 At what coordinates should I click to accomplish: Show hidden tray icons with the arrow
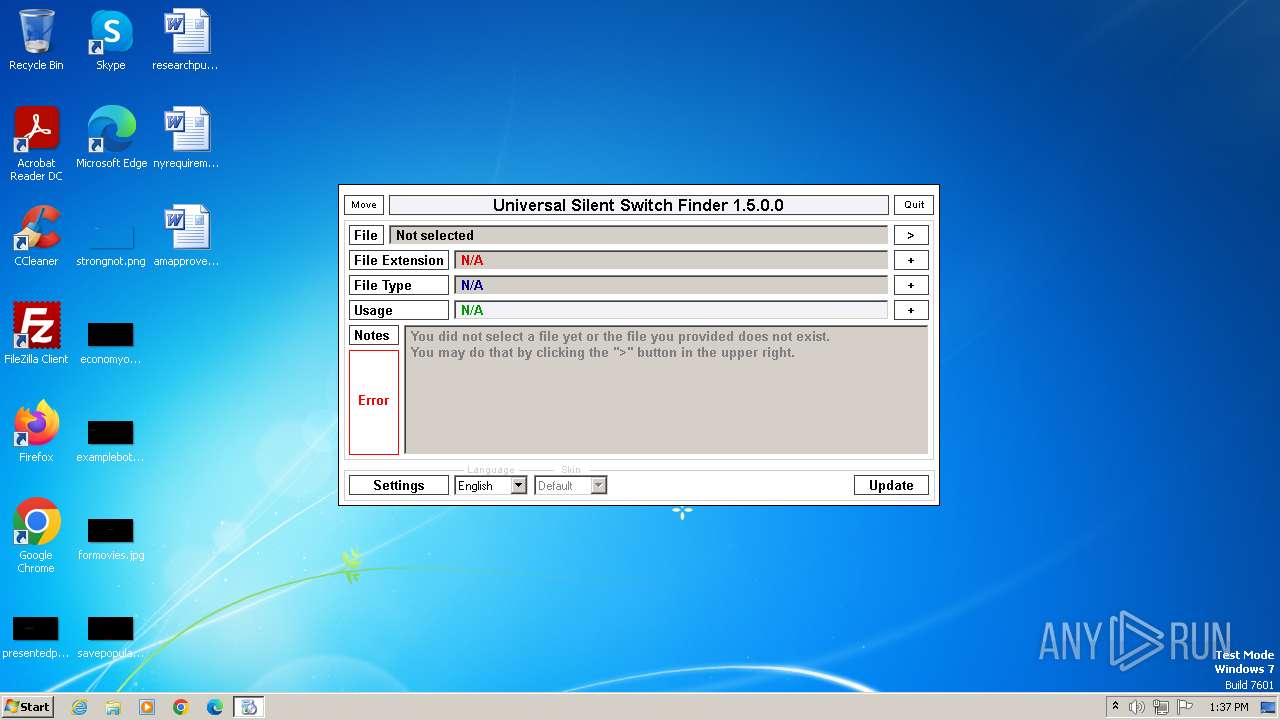point(1115,707)
